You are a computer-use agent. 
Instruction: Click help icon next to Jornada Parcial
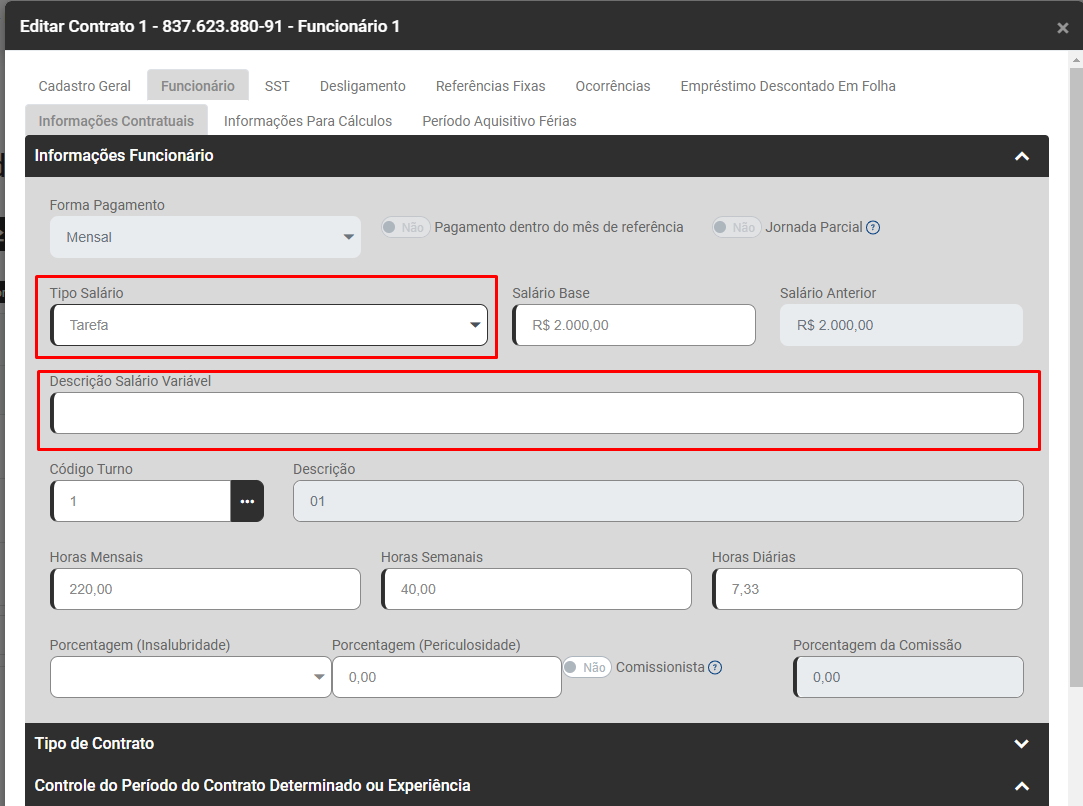click(x=873, y=227)
